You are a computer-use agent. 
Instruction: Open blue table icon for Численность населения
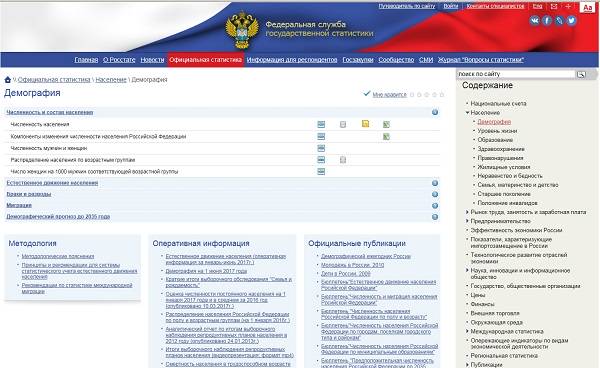click(321, 124)
